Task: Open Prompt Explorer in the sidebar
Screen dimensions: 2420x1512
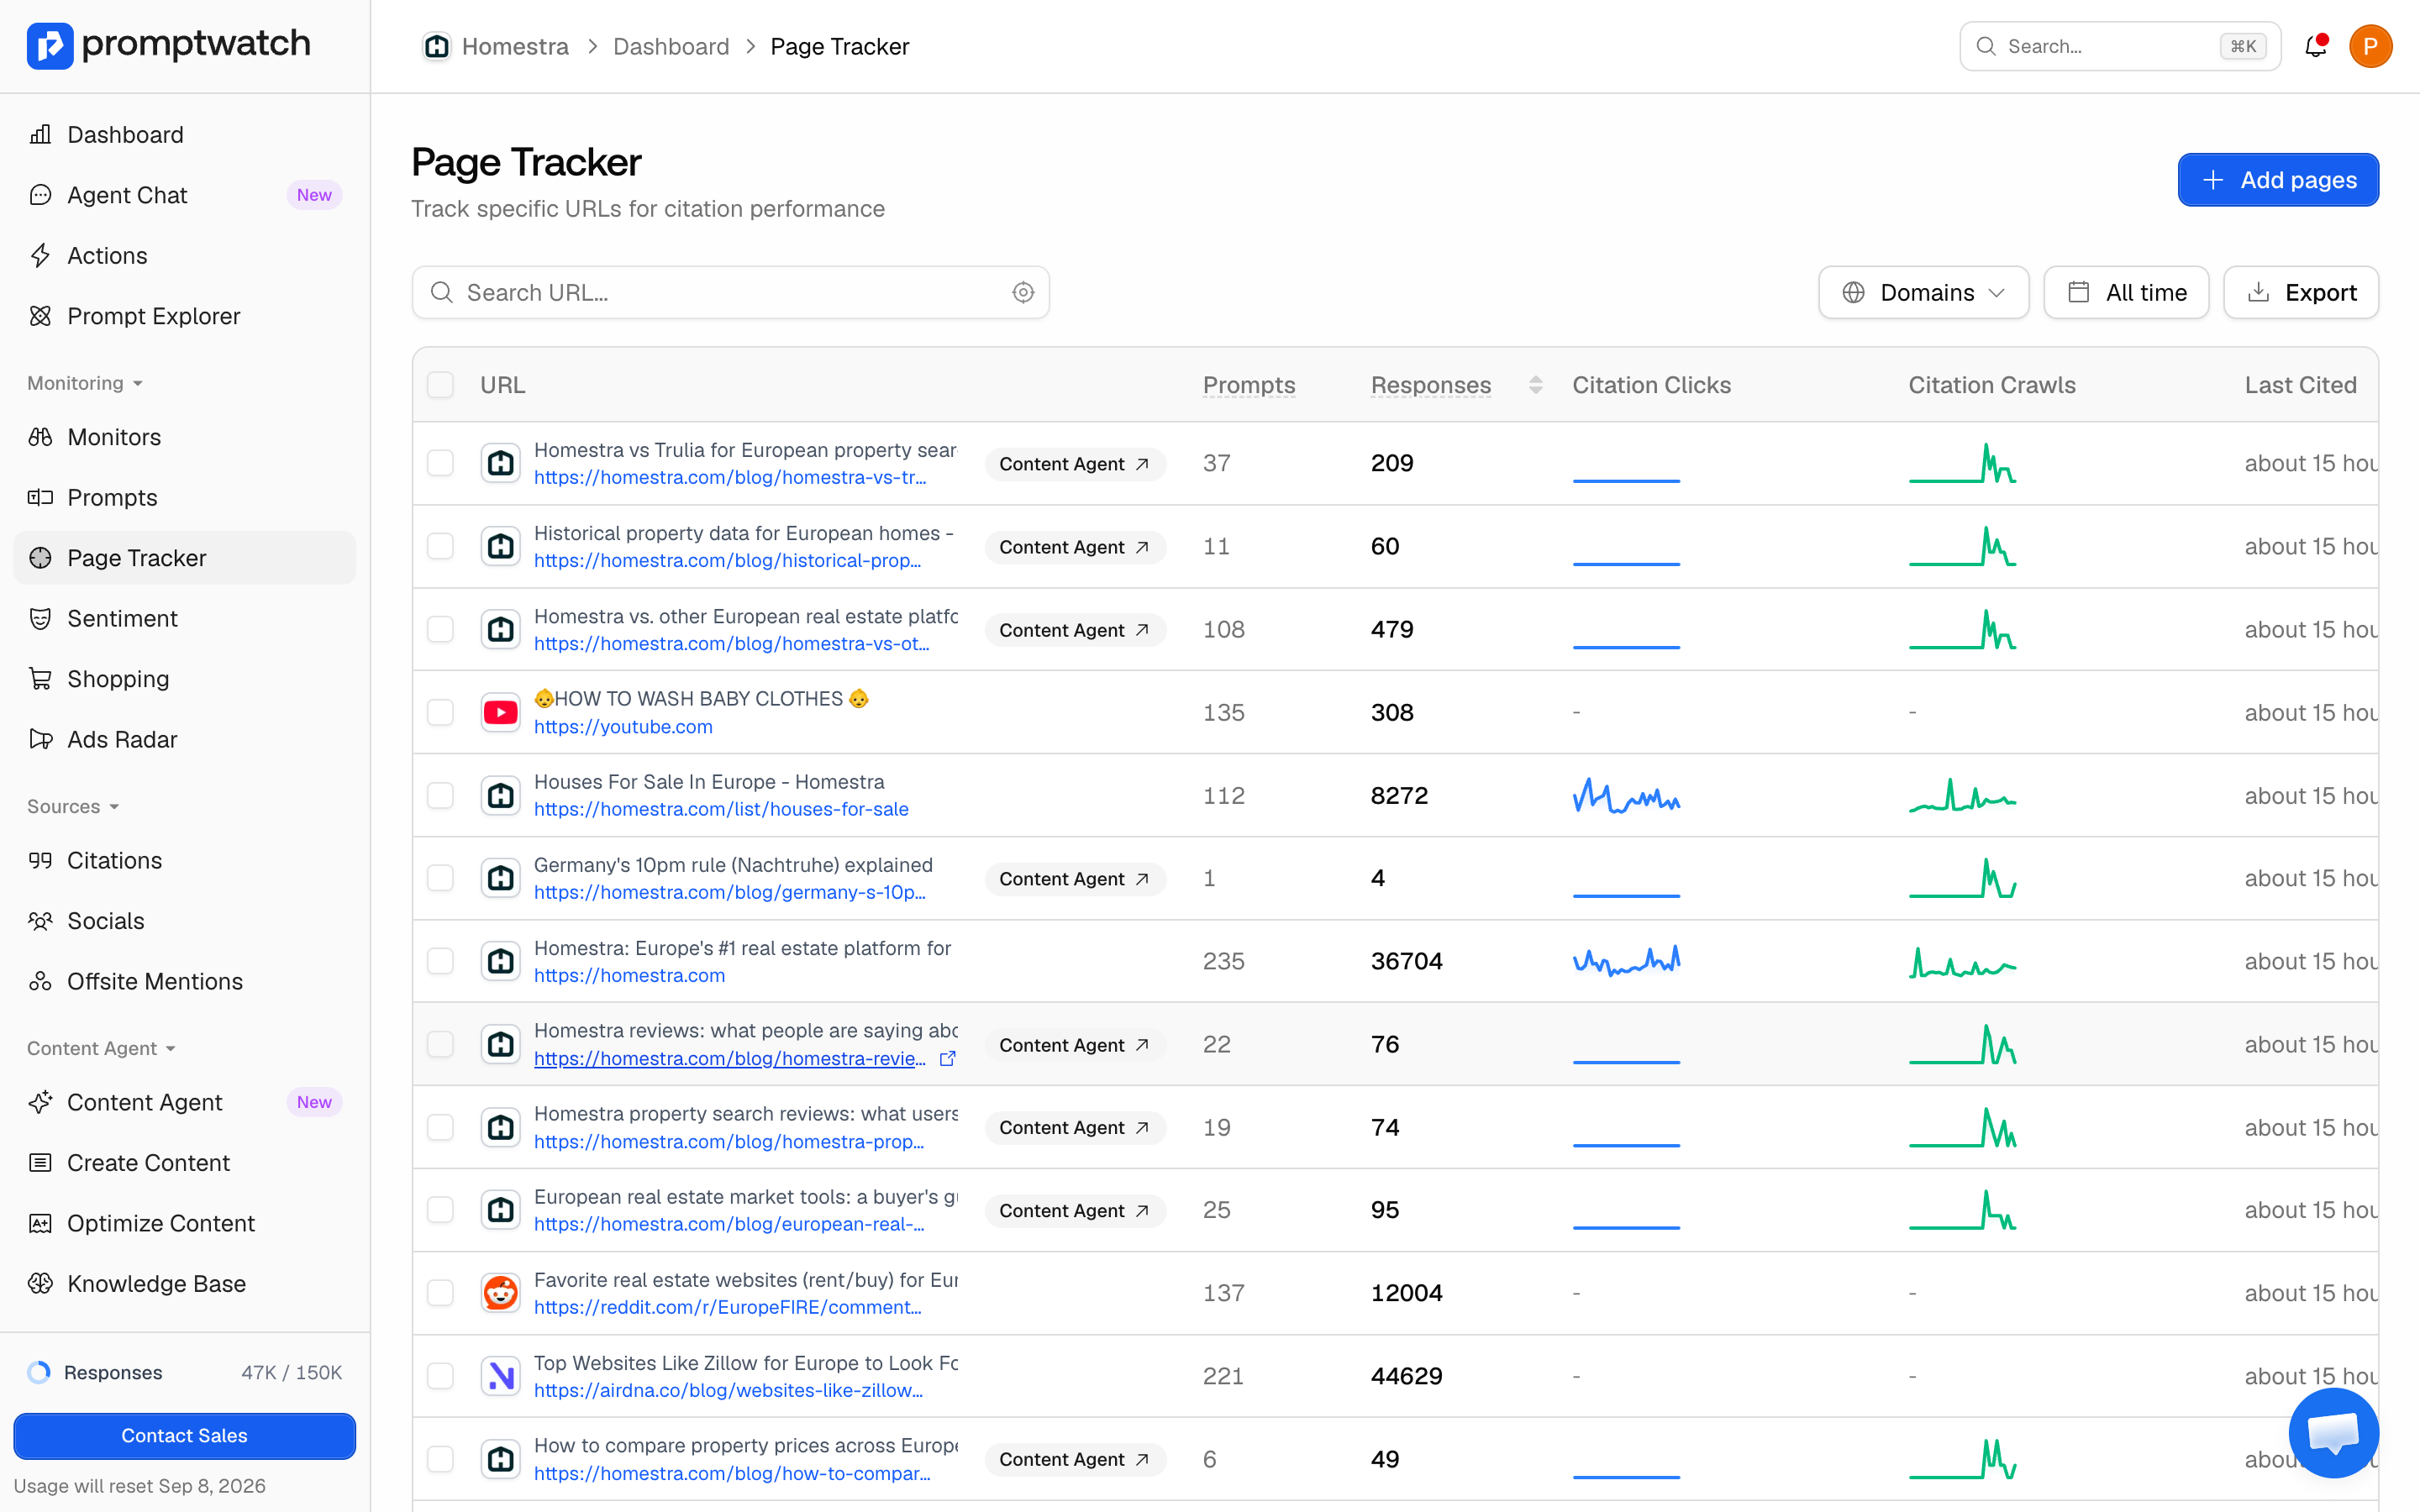Action: 185,316
